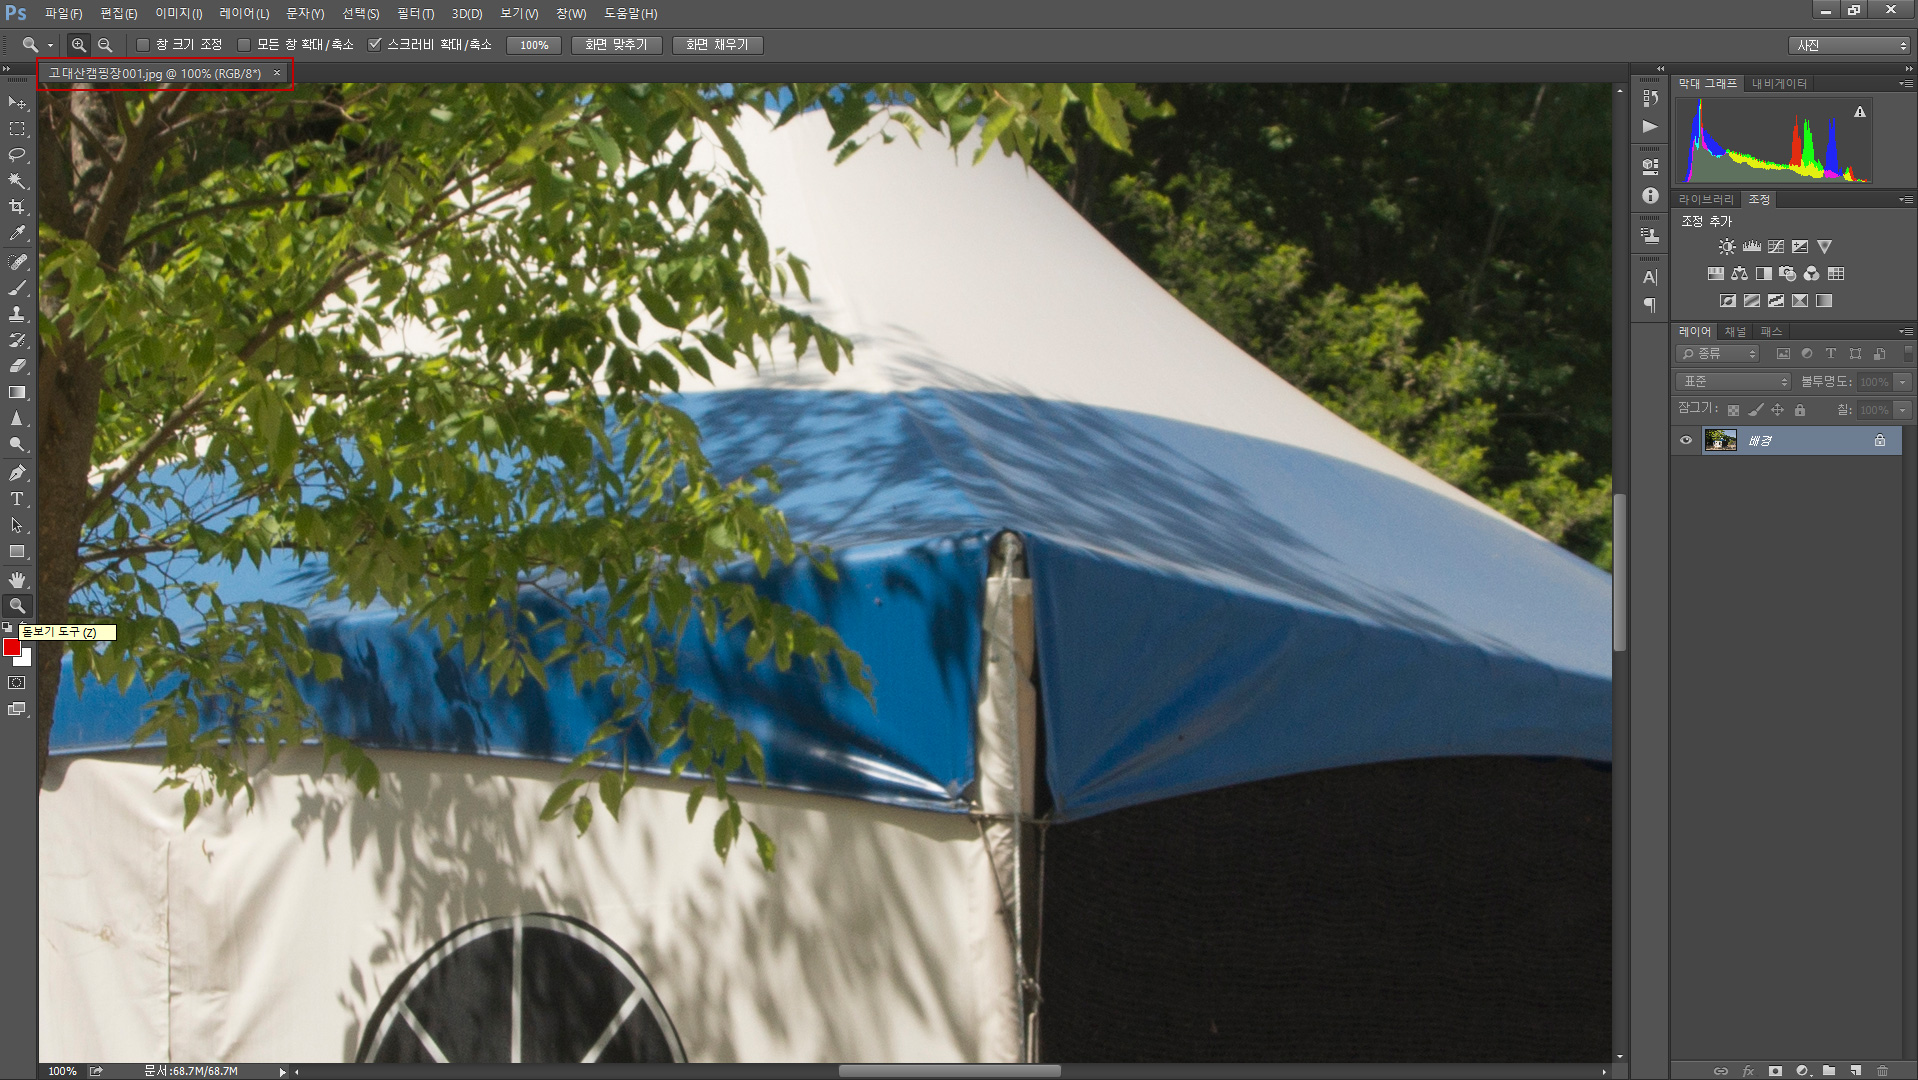Add a Hue/Saturation adjustment
The height and width of the screenshot is (1080, 1918).
(1715, 274)
